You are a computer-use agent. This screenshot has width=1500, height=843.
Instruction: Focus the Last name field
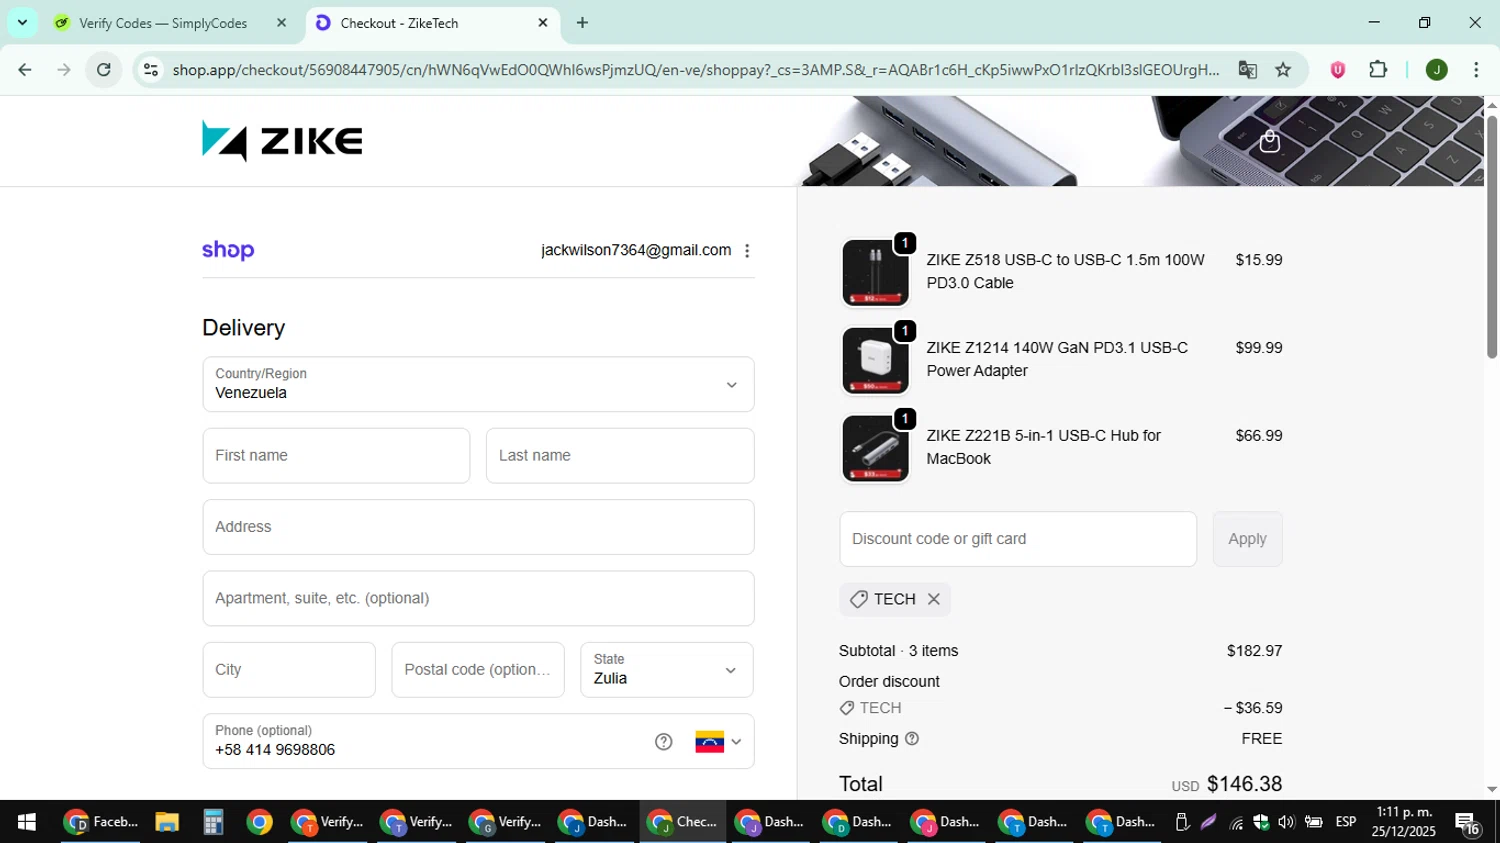[x=620, y=456]
